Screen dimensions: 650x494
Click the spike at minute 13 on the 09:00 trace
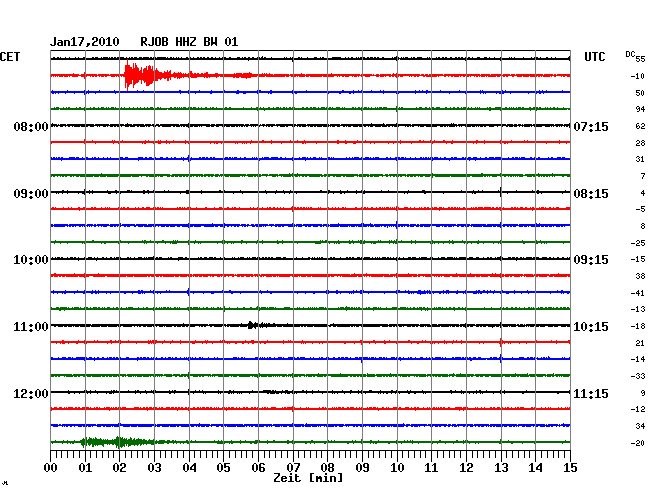tap(501, 192)
